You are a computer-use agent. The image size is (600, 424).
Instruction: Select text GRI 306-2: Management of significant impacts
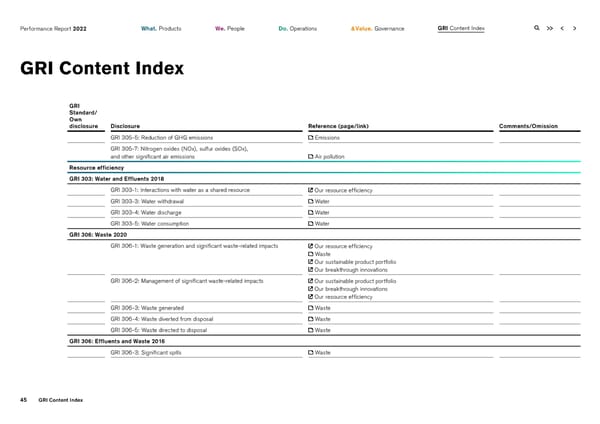187,281
